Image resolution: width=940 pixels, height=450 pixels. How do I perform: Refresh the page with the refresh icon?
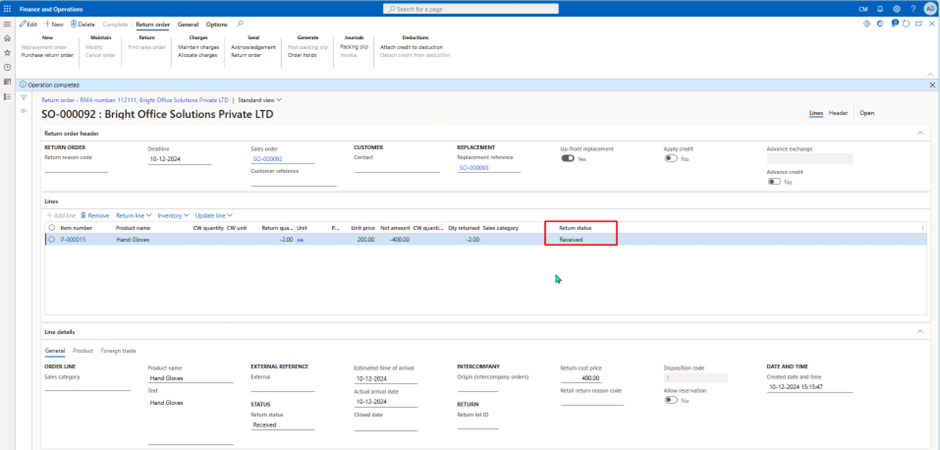[906, 24]
